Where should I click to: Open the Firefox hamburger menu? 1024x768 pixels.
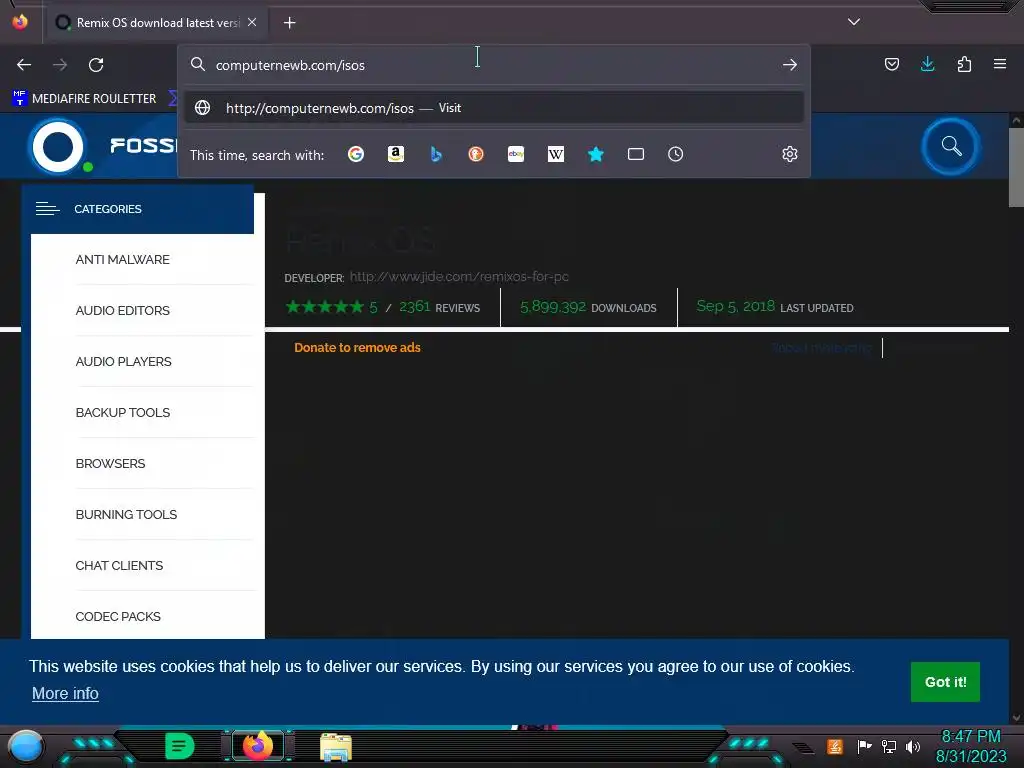pos(1000,64)
